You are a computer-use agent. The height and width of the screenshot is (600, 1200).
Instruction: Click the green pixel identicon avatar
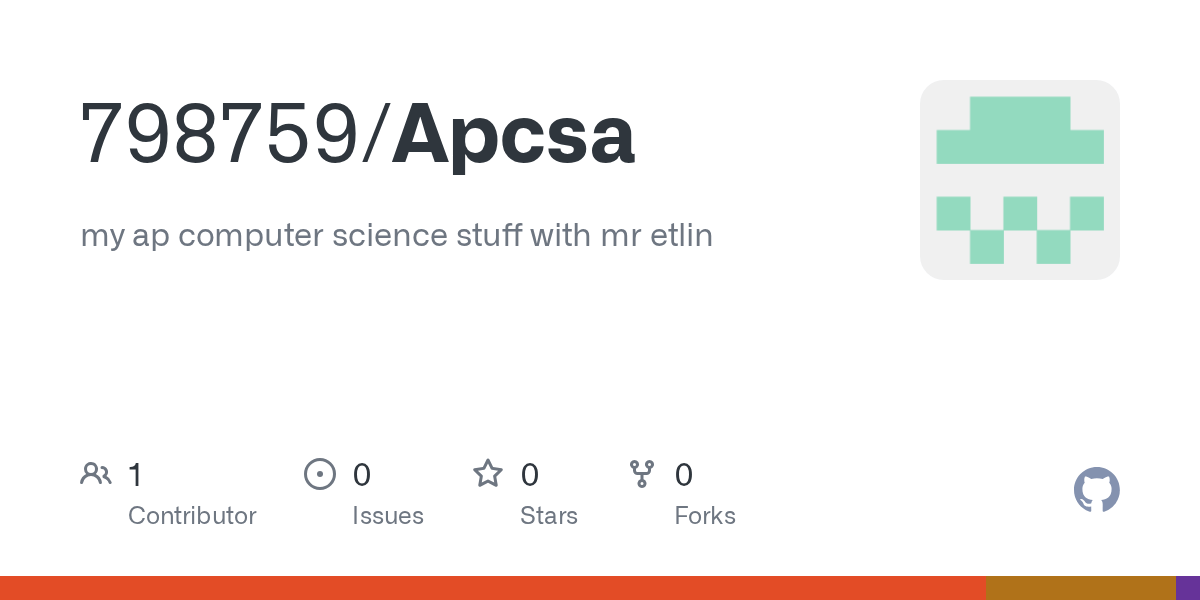pyautogui.click(x=1020, y=180)
